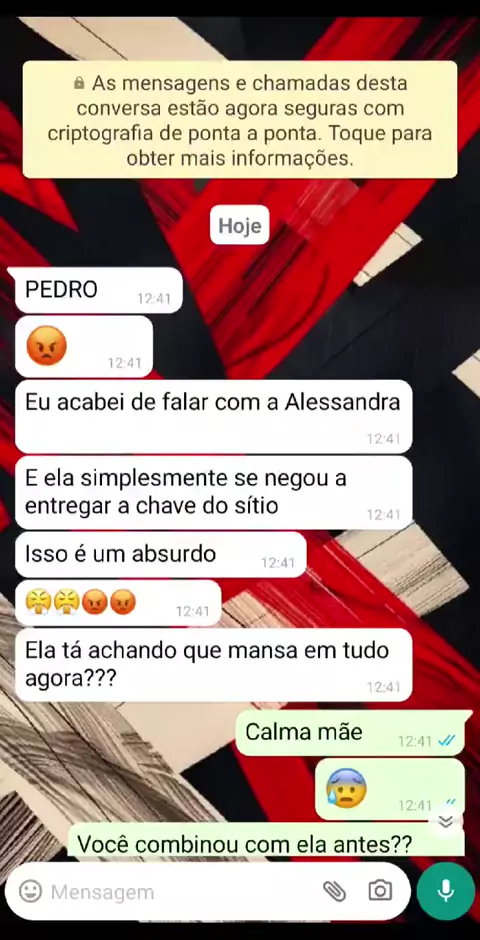Select message 'Eu acabei de falar com a Alessandra'
This screenshot has width=480, height=940.
[213, 416]
